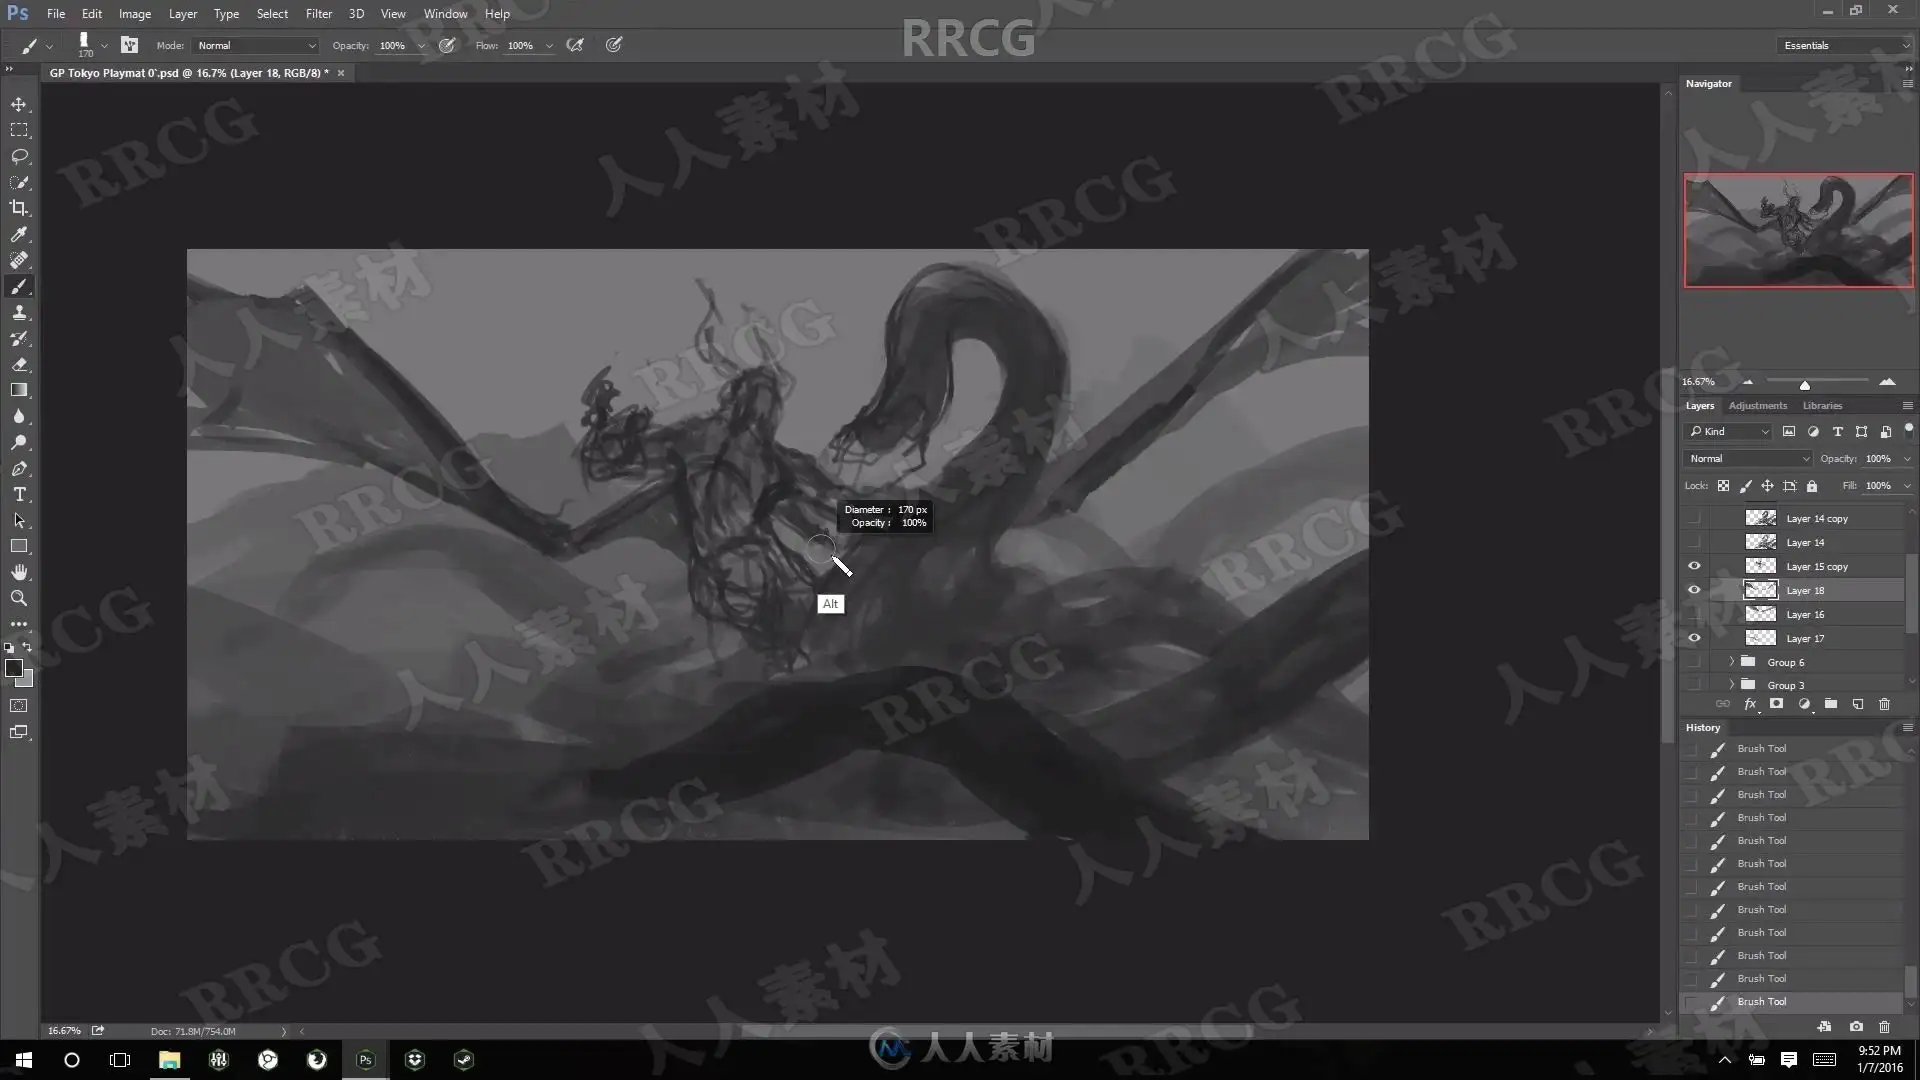This screenshot has width=1920, height=1080.
Task: Delete the current history state
Action: coord(1884,1027)
